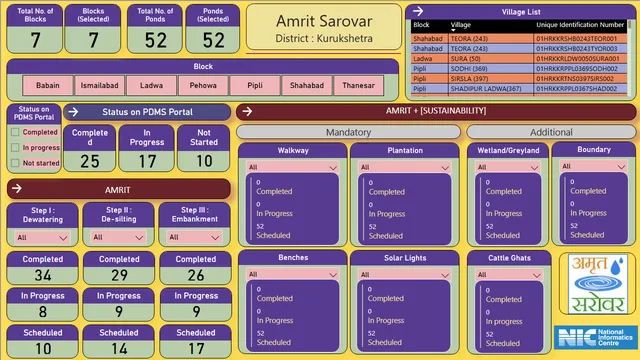
Task: Select the SODHI (369) village row
Action: click(519, 69)
